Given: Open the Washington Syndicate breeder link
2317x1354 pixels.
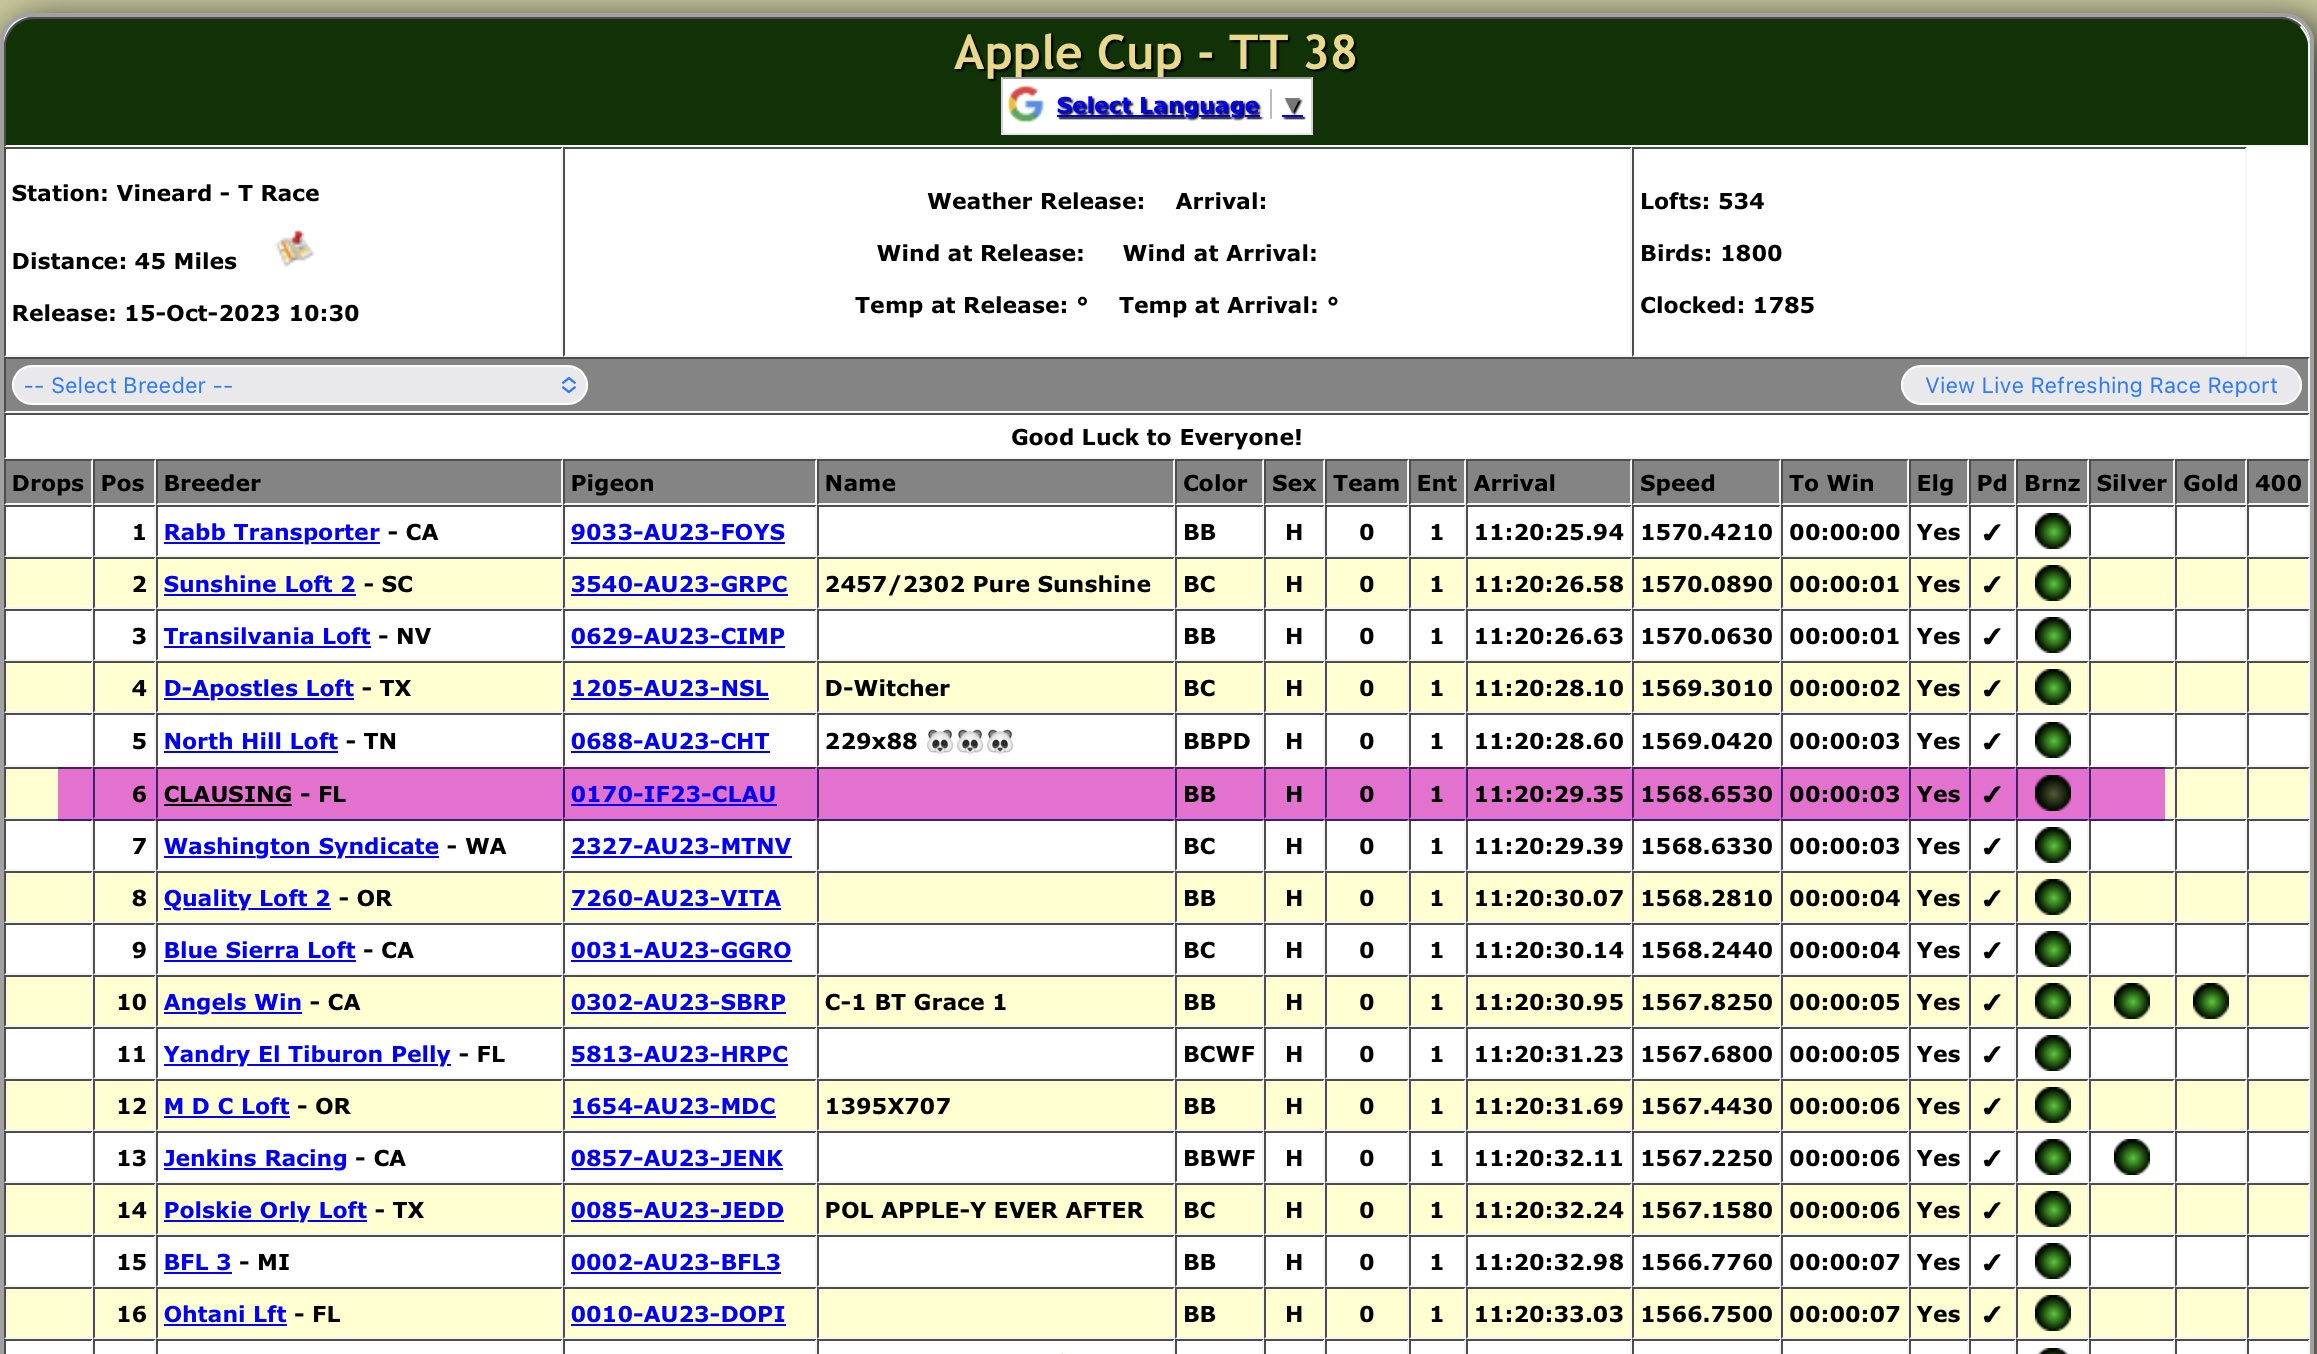Looking at the screenshot, I should [301, 846].
